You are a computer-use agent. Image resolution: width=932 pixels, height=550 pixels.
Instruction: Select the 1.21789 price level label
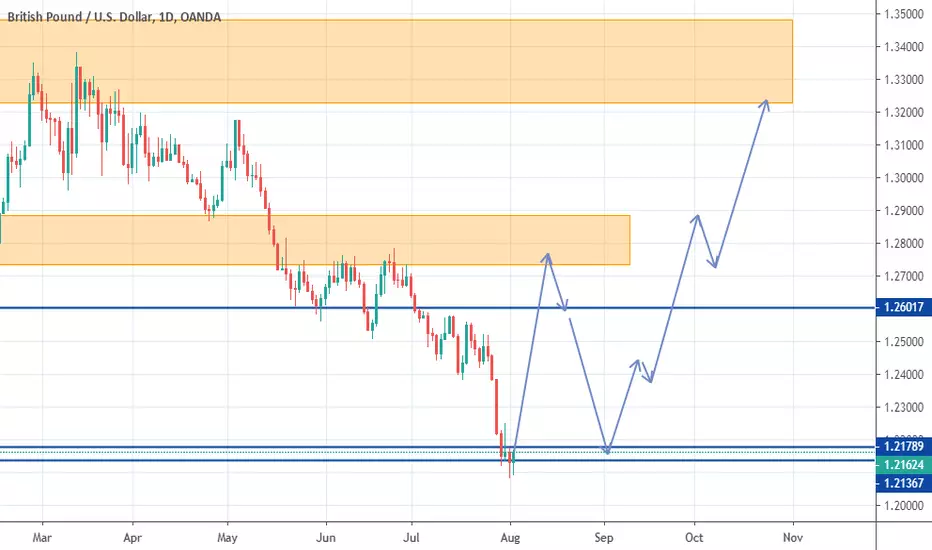click(x=904, y=447)
